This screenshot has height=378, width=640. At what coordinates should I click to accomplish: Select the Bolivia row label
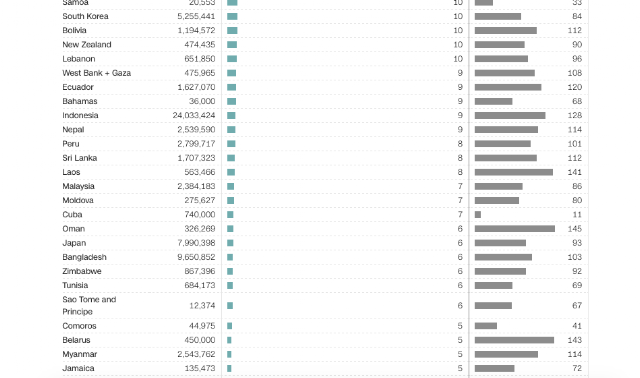[x=74, y=31]
